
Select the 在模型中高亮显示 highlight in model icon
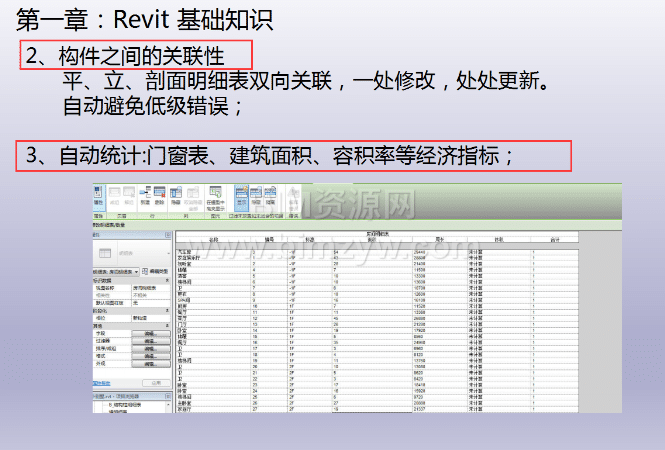pyautogui.click(x=215, y=198)
